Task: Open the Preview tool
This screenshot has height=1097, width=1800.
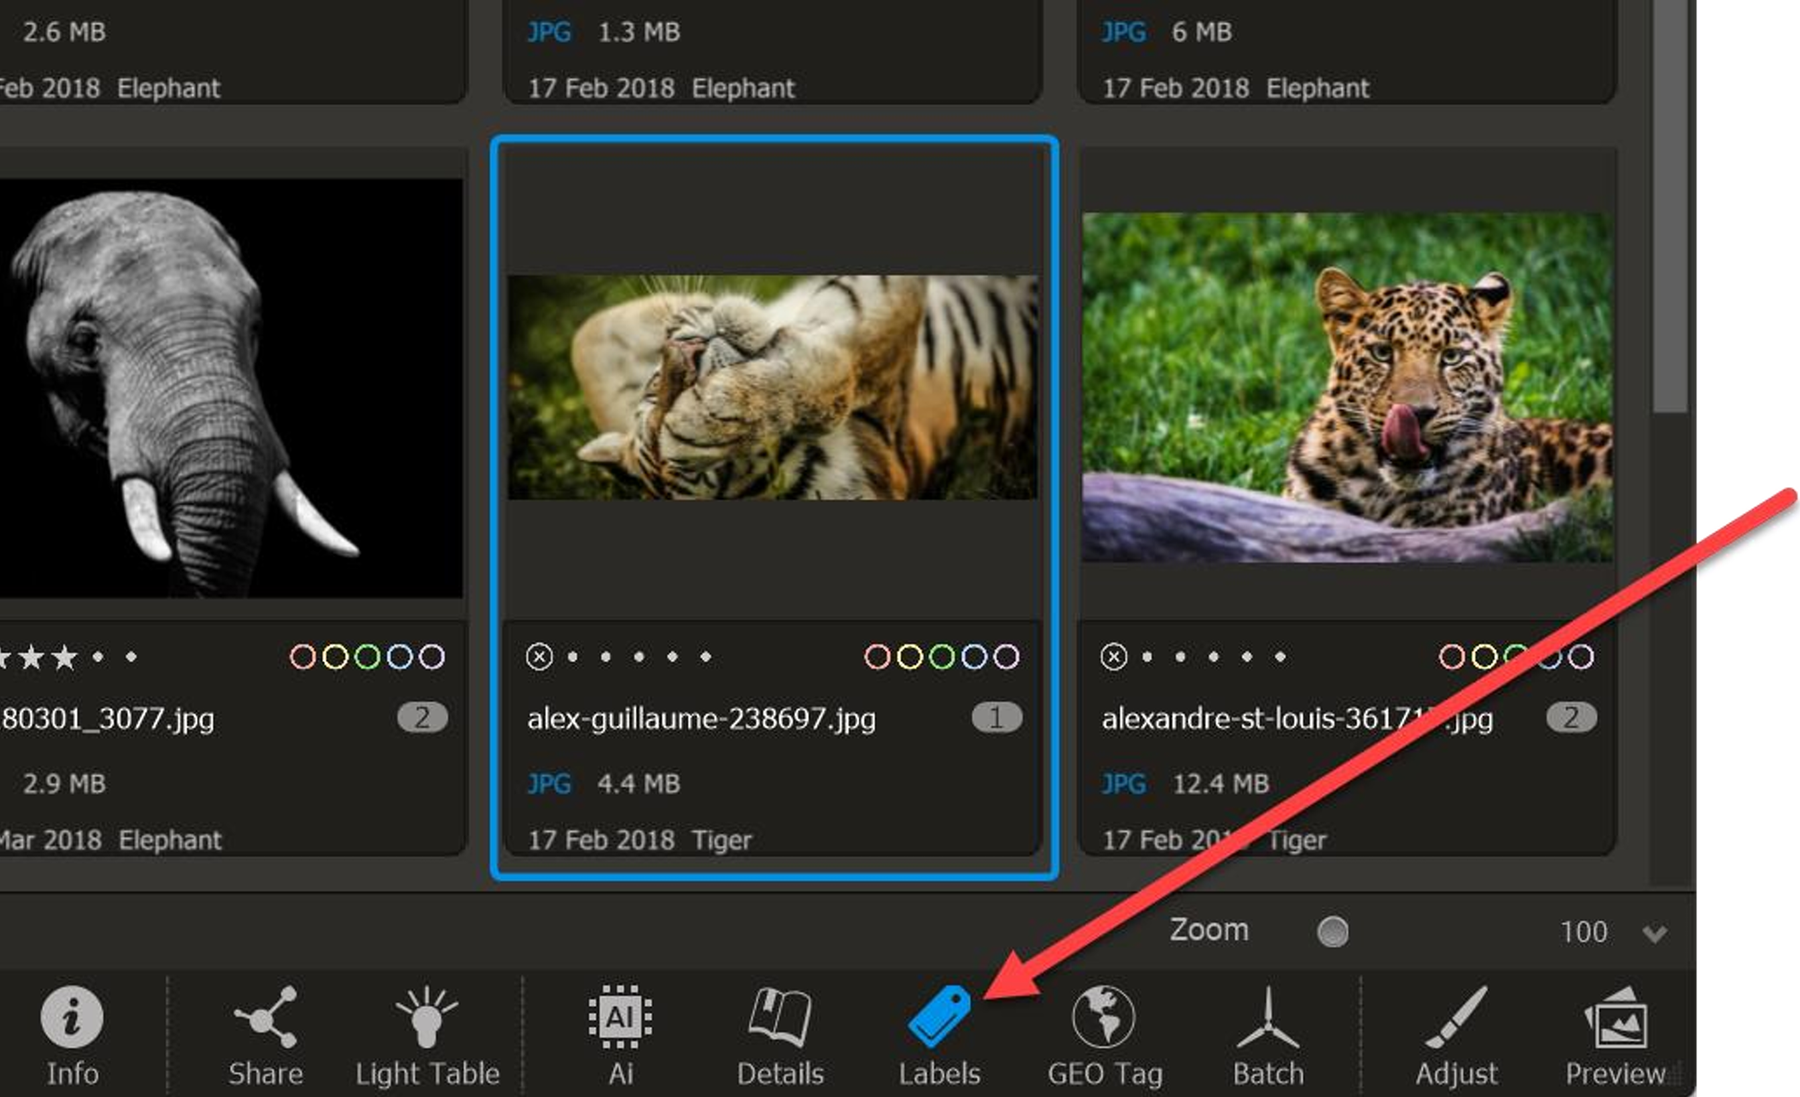Action: click(x=1615, y=1035)
